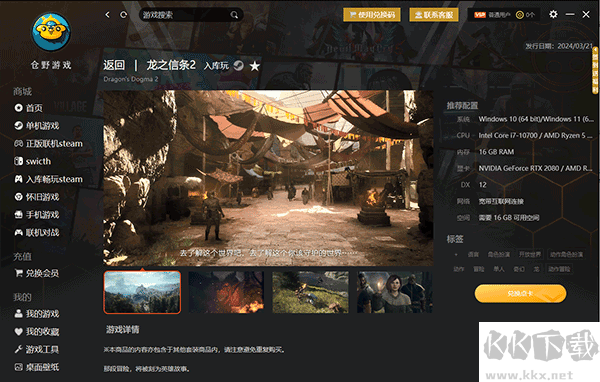
Task: Click the Switch console icon for swicth
Action: 18,161
